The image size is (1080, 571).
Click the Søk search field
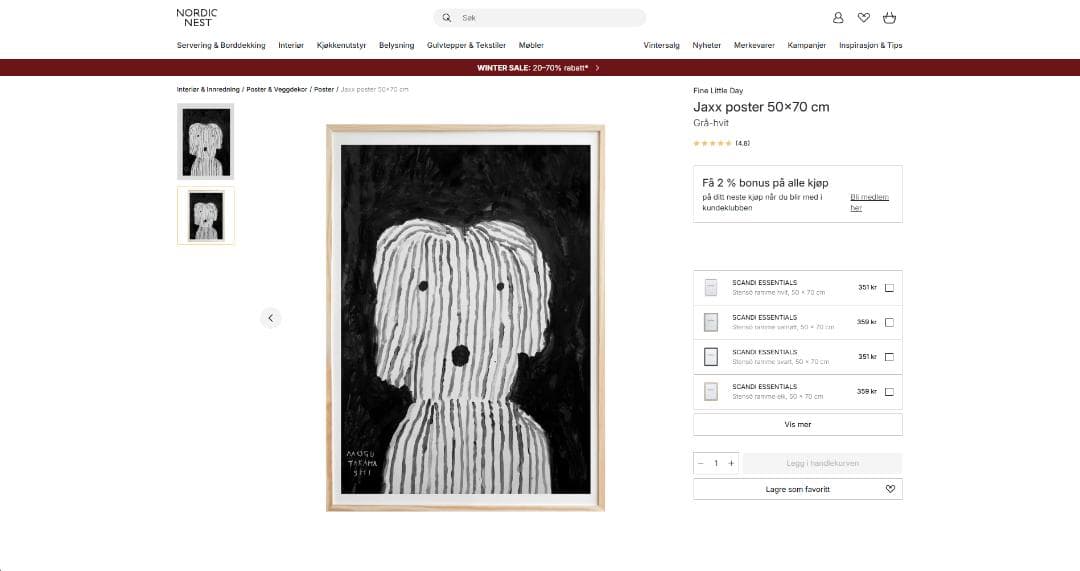[x=539, y=18]
